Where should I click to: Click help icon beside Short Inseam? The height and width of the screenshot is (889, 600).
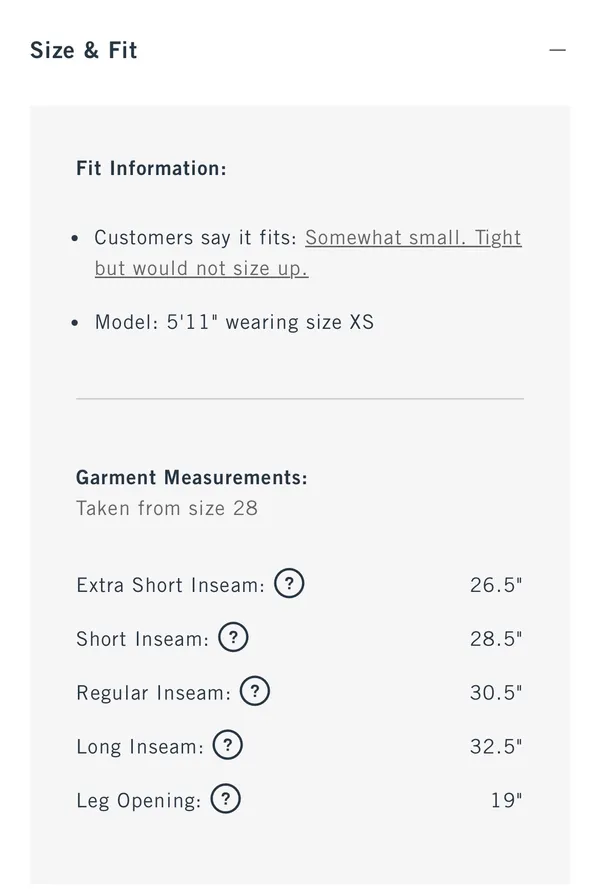tap(233, 637)
